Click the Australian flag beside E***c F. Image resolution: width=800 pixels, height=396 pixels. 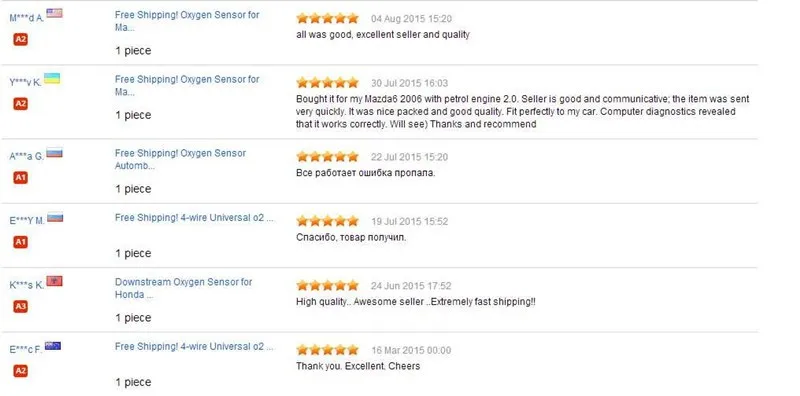53,345
